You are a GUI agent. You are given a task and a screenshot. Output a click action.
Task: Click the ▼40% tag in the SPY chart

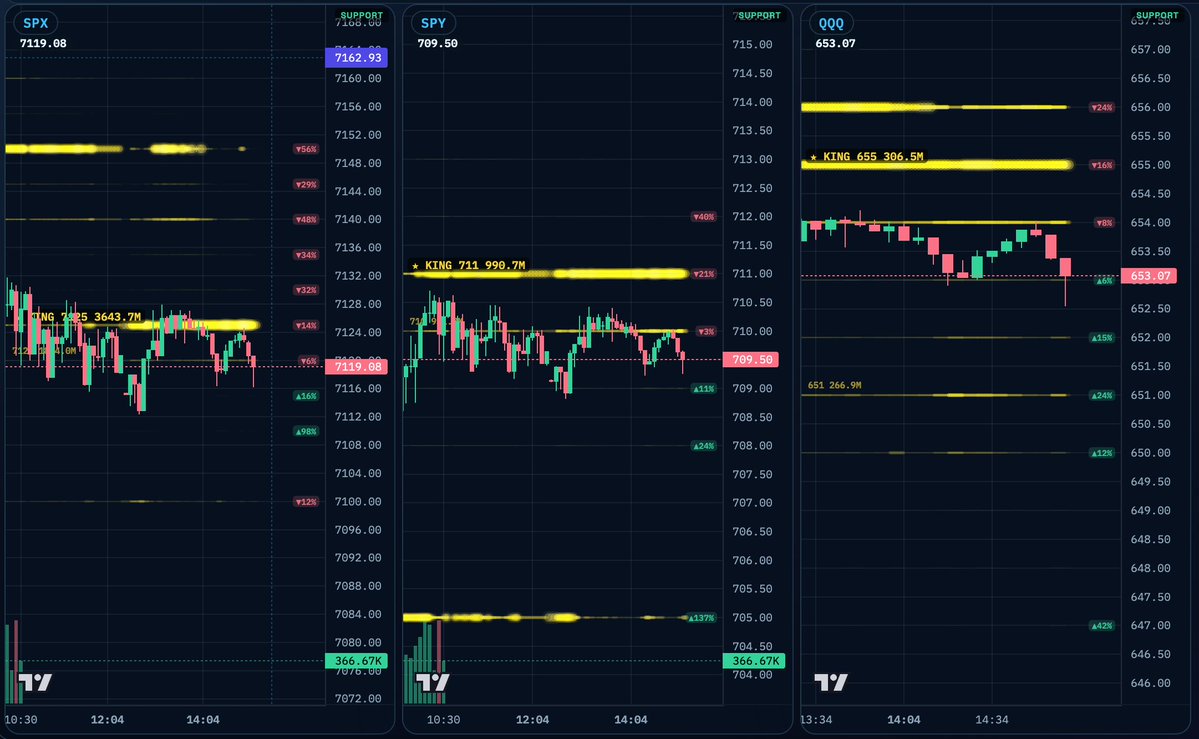pos(703,216)
